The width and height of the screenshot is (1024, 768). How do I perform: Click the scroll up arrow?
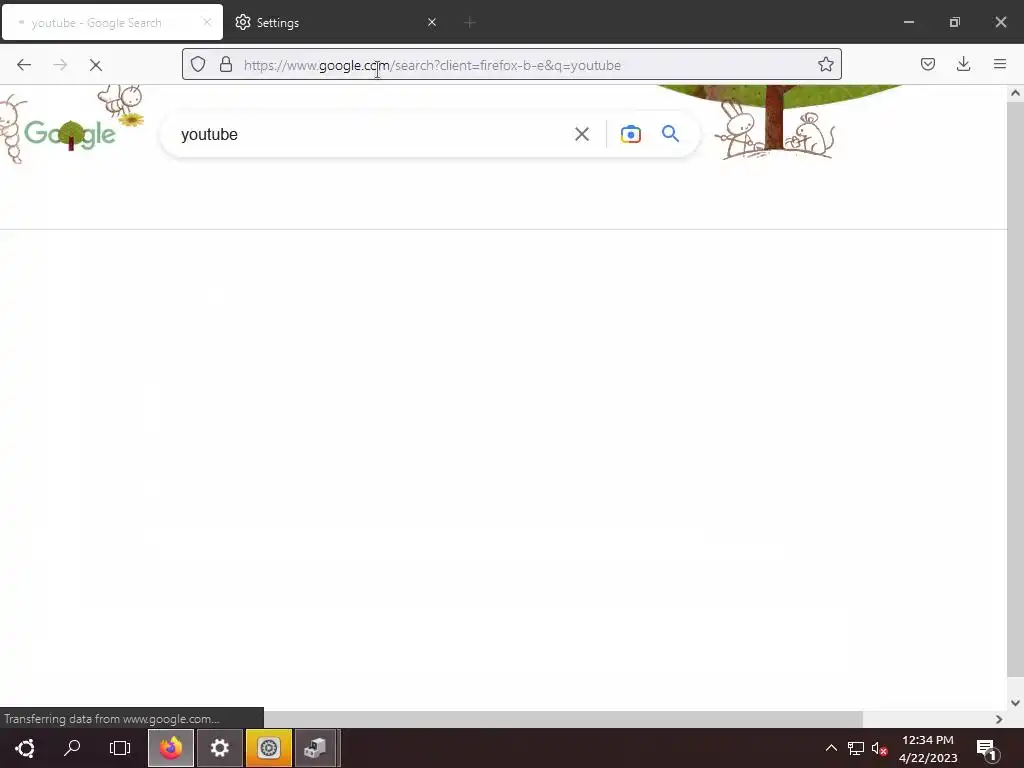[x=1015, y=93]
